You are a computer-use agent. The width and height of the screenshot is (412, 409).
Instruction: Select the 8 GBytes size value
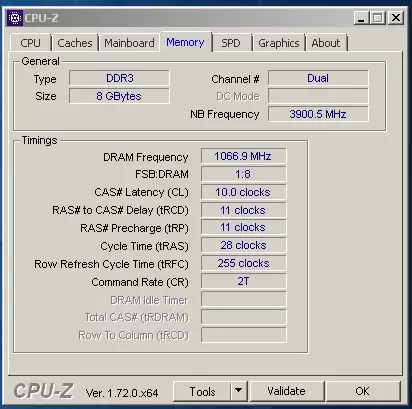point(119,96)
